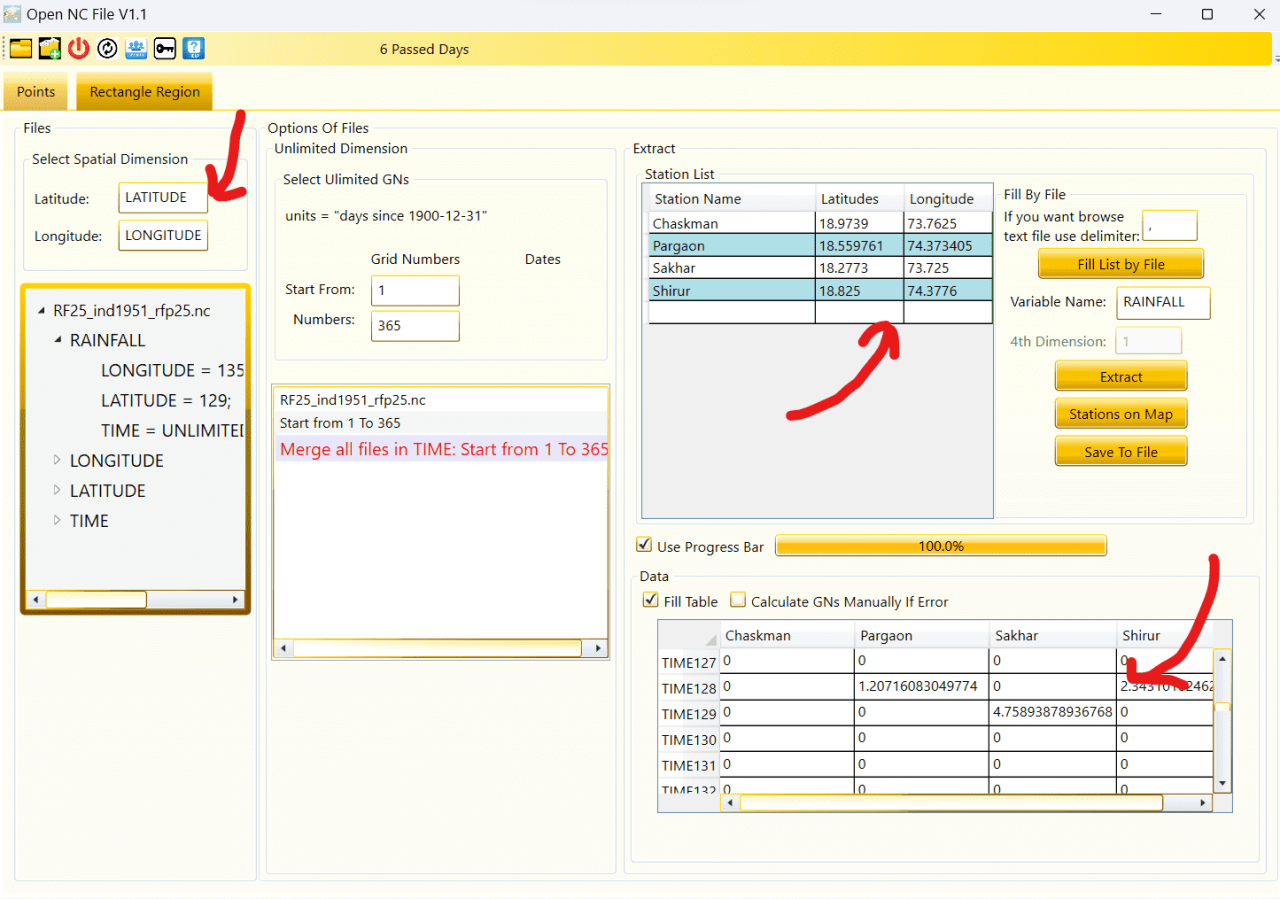Select the Sakhar row in Station List
The height and width of the screenshot is (899, 1280).
point(820,268)
